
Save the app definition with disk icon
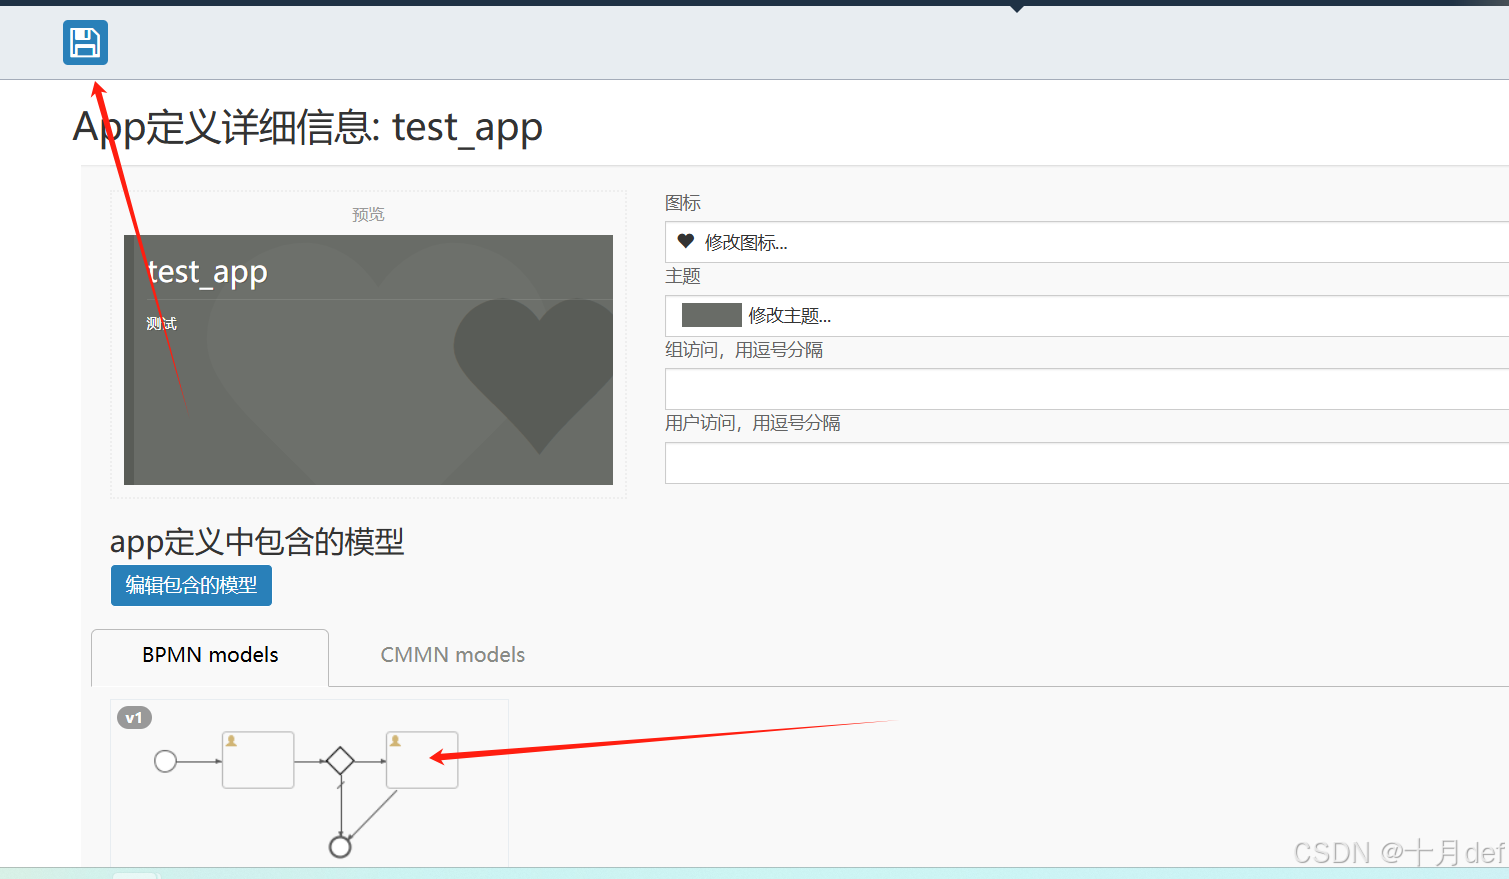click(x=85, y=43)
